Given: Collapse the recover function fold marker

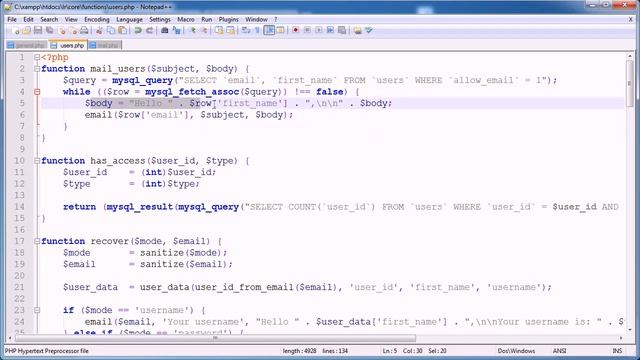Looking at the screenshot, I should coord(37,241).
